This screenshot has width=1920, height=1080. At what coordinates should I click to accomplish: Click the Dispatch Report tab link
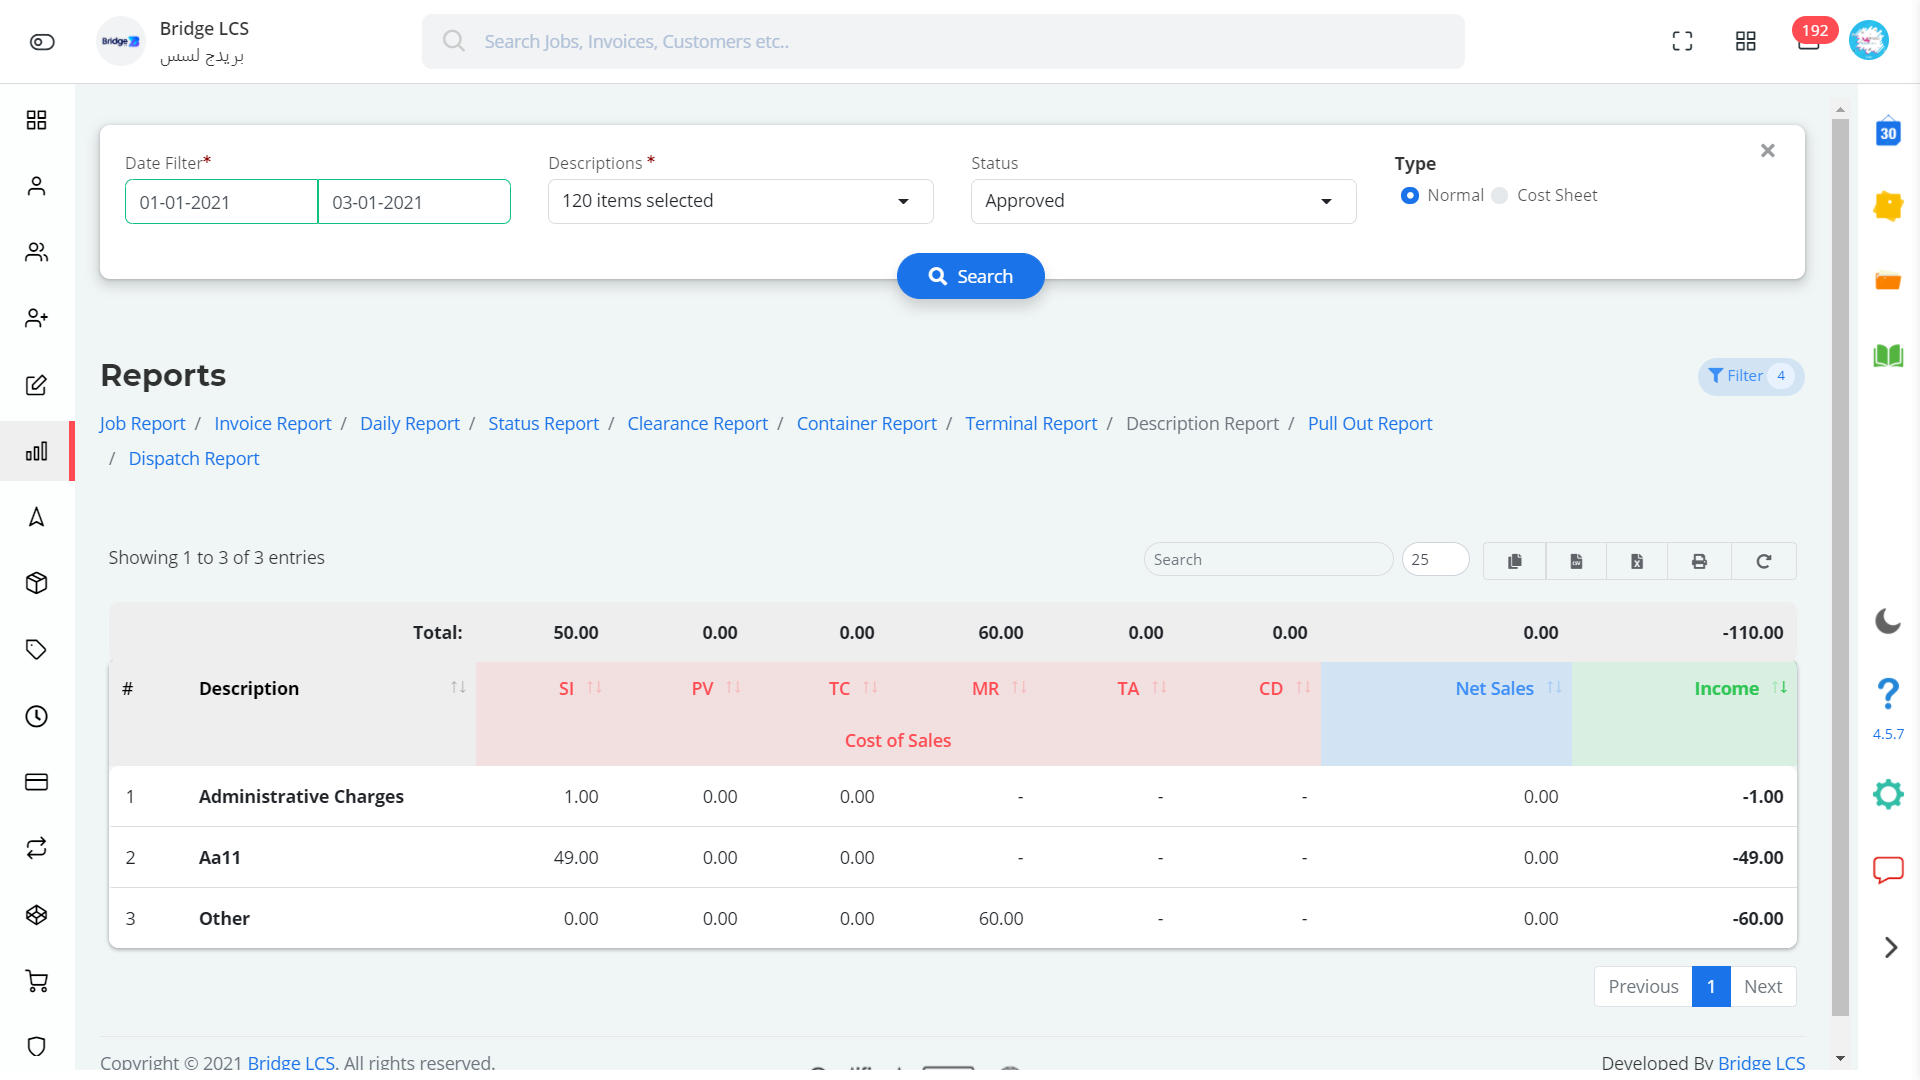point(194,458)
